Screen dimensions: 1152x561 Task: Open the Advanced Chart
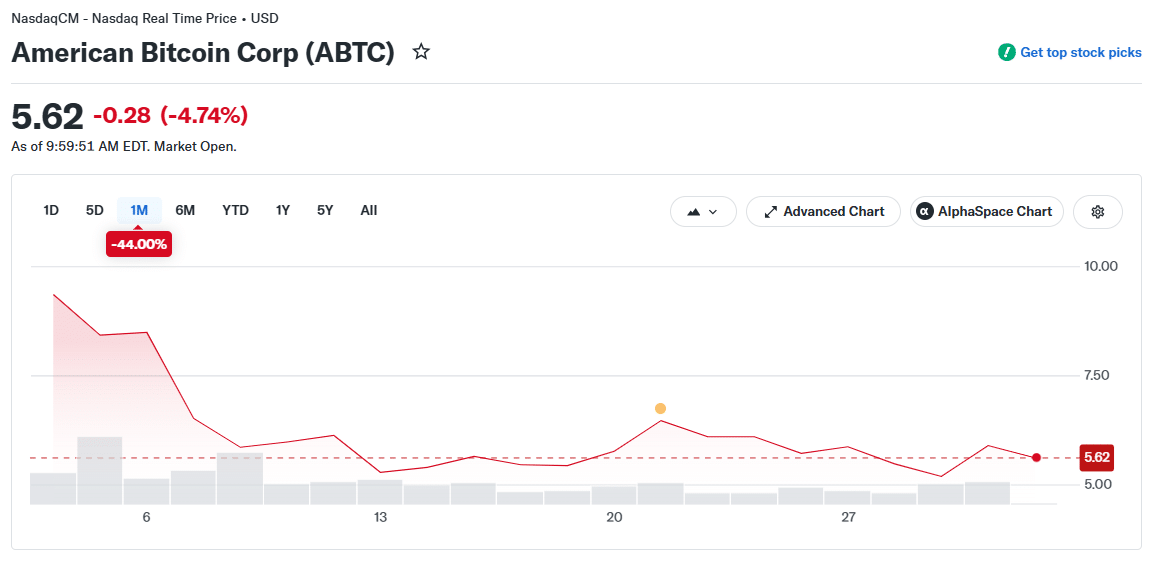click(x=824, y=211)
